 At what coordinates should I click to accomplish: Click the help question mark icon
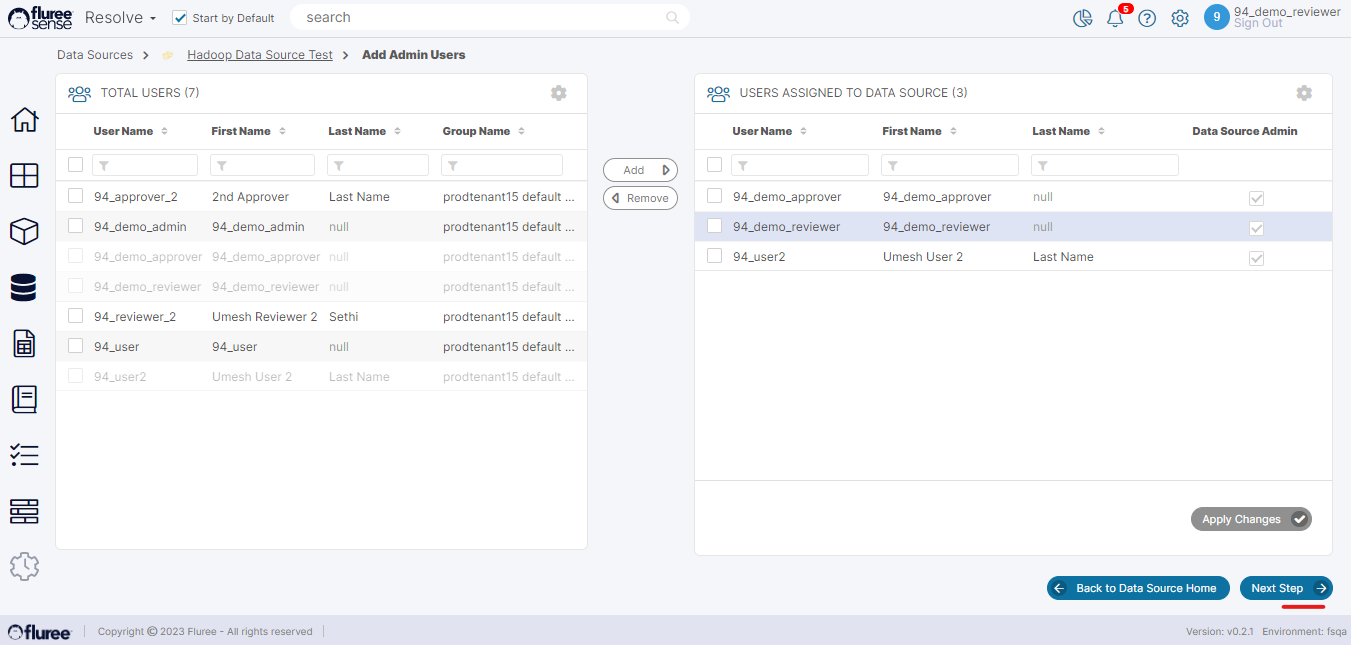coord(1147,18)
